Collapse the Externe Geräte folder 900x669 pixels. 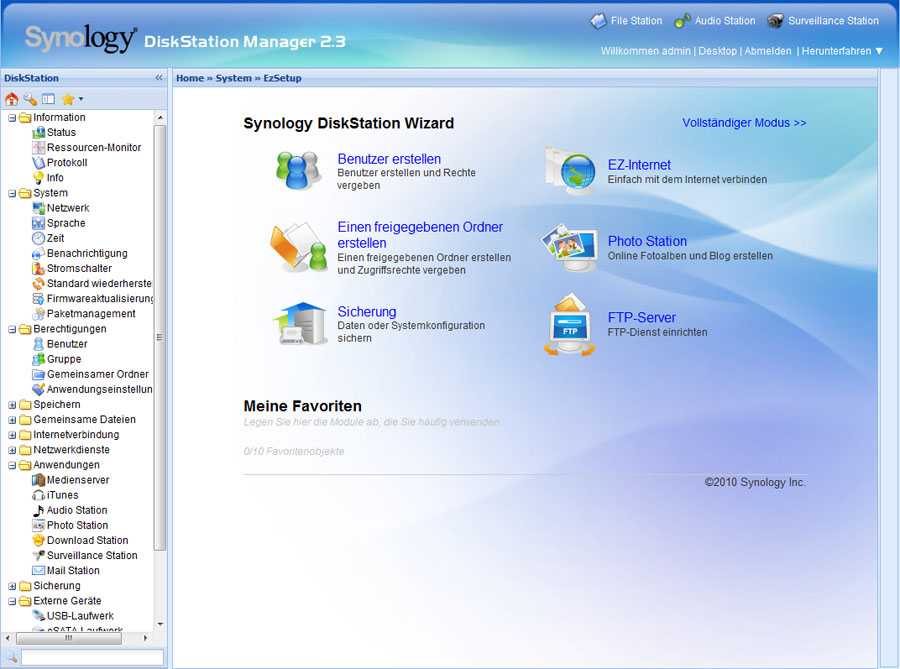click(x=12, y=601)
